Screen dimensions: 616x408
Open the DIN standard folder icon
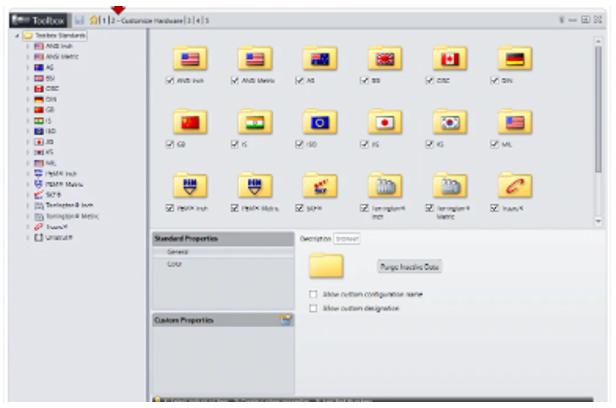coord(514,58)
